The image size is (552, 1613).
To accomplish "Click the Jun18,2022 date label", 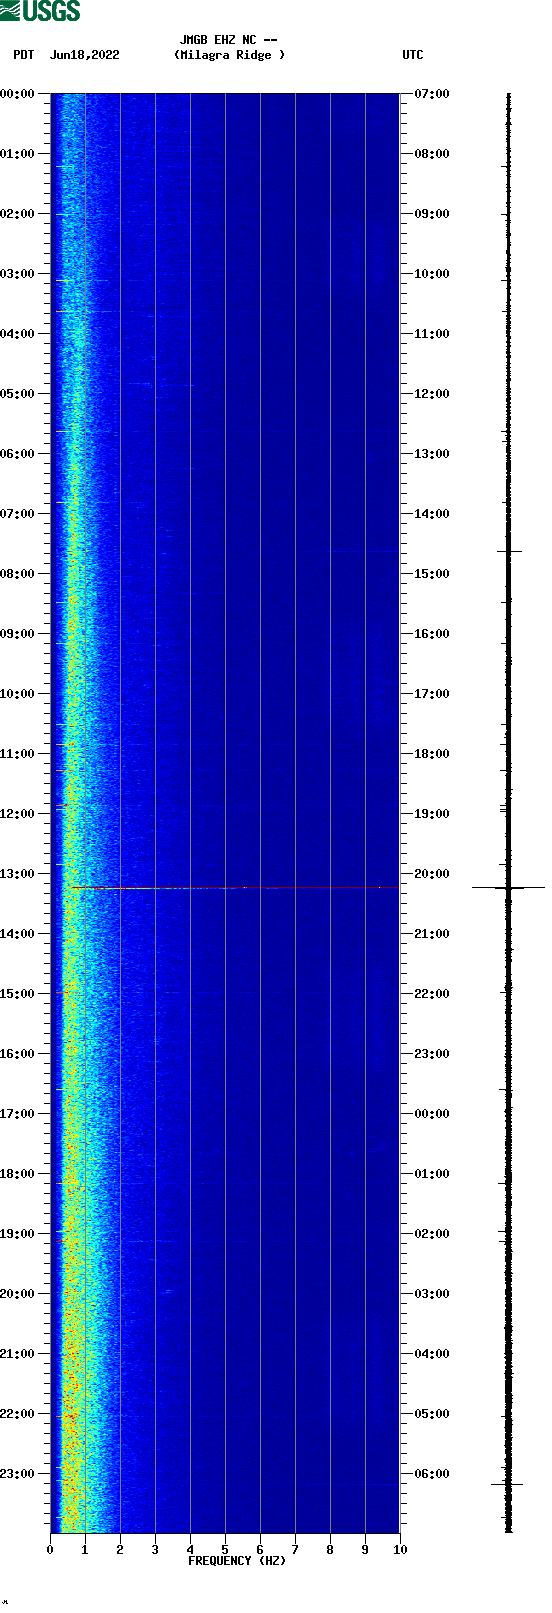I will point(84,55).
